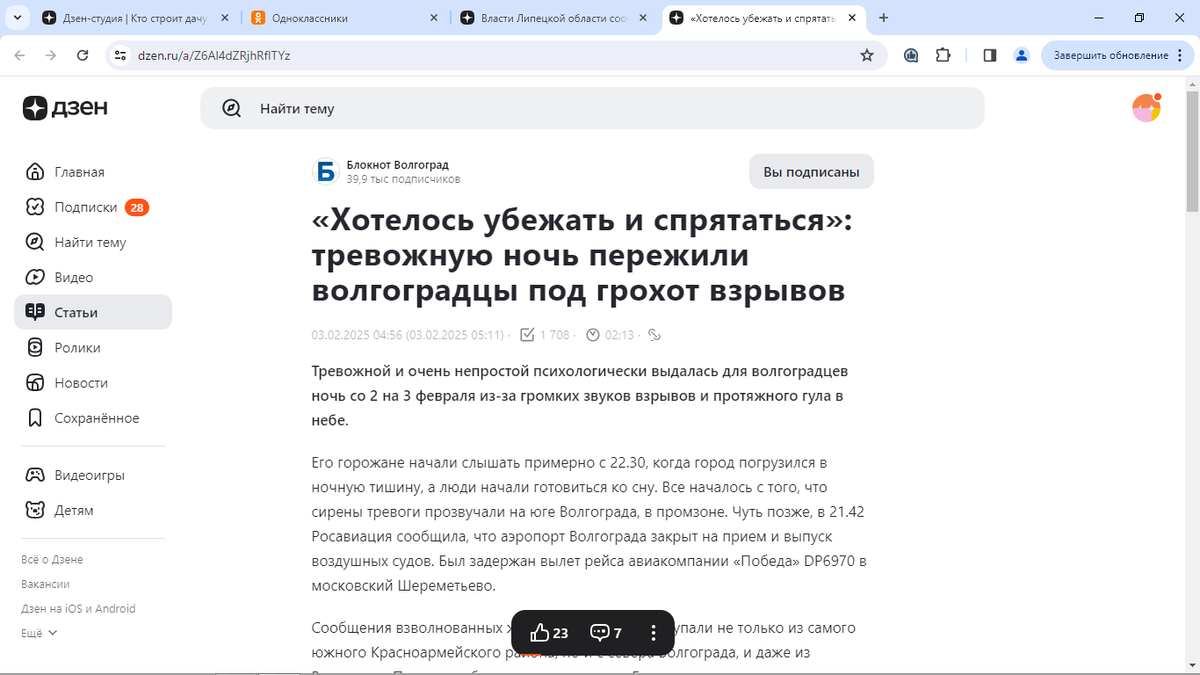Open Видеоигры gamepad icon
Image resolution: width=1200 pixels, height=675 pixels.
click(x=35, y=475)
